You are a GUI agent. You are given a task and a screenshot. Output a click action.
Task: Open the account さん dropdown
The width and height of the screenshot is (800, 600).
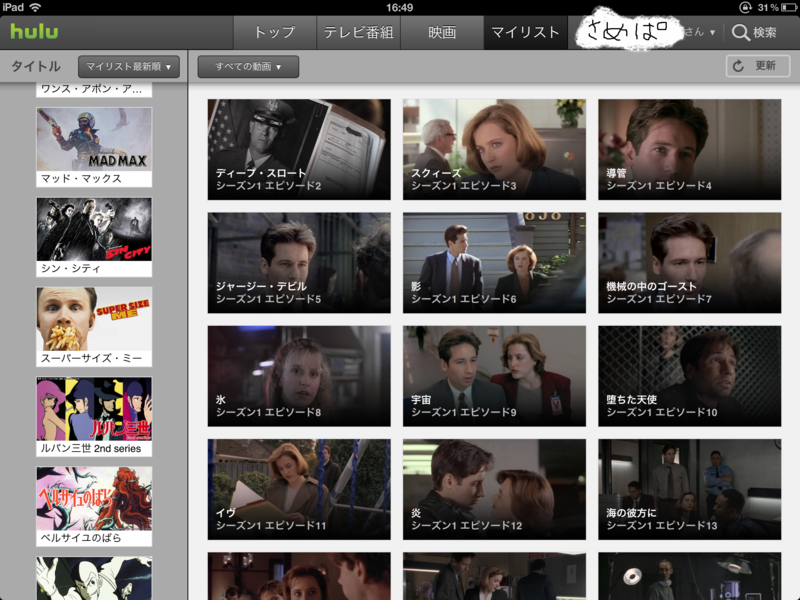point(699,32)
